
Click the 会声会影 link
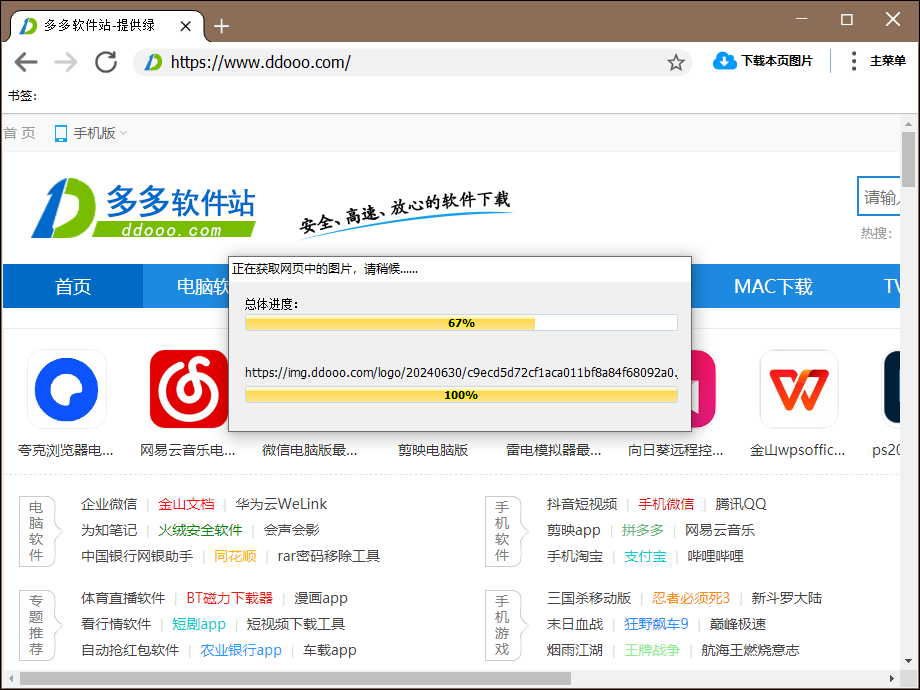pyautogui.click(x=292, y=530)
